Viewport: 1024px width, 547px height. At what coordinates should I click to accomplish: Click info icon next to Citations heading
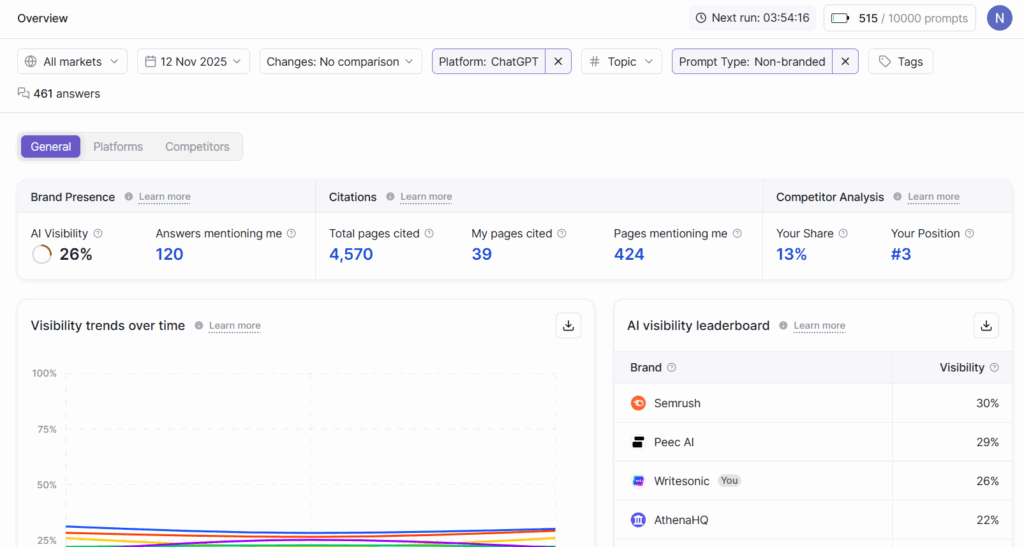pyautogui.click(x=390, y=196)
